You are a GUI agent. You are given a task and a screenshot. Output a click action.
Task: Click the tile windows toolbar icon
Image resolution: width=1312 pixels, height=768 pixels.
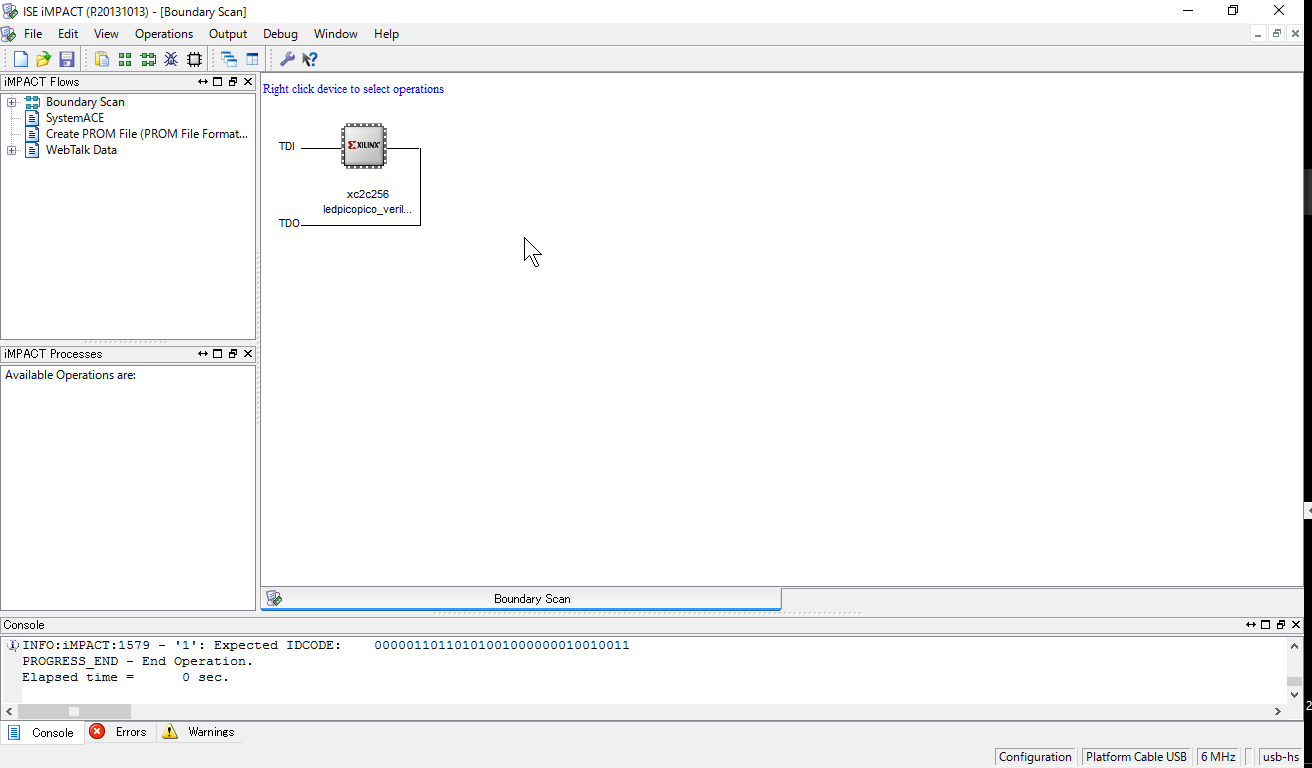tap(252, 59)
